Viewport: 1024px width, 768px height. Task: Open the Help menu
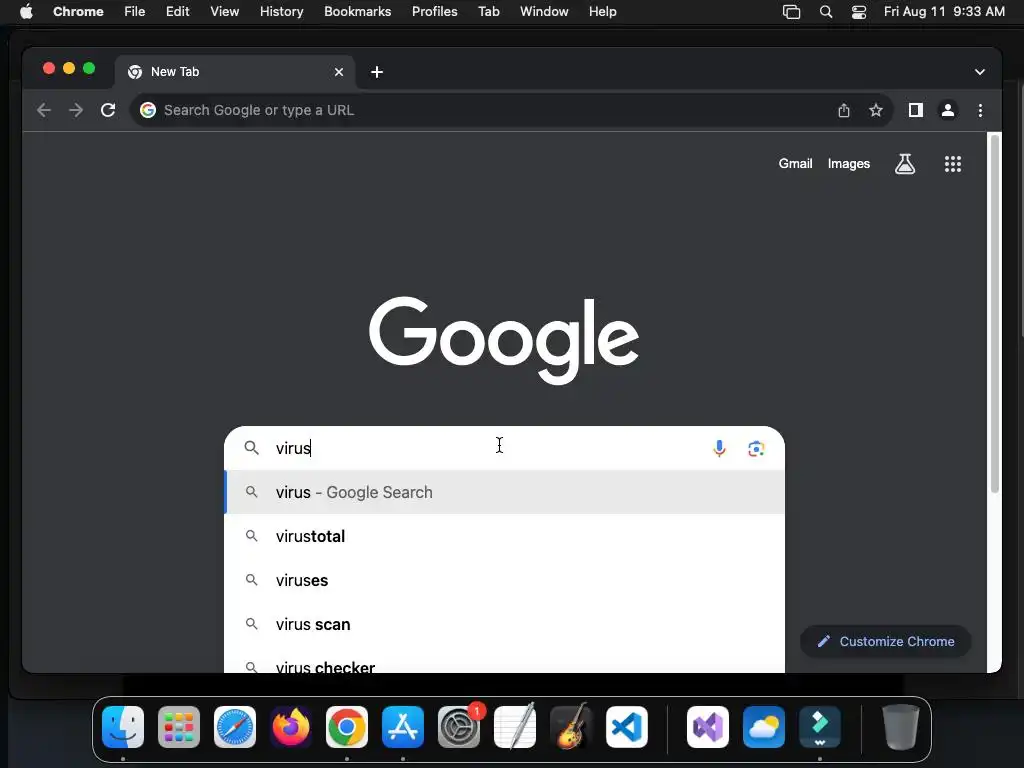[602, 12]
